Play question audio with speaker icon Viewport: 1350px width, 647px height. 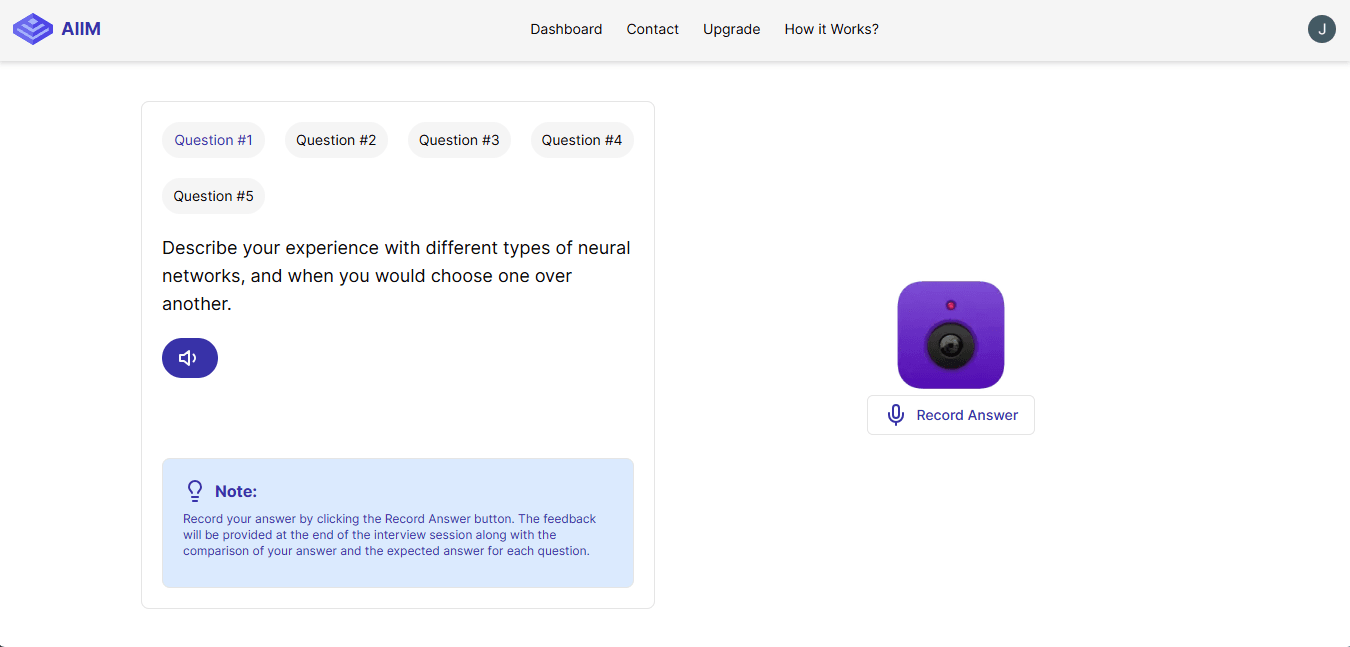pyautogui.click(x=190, y=358)
